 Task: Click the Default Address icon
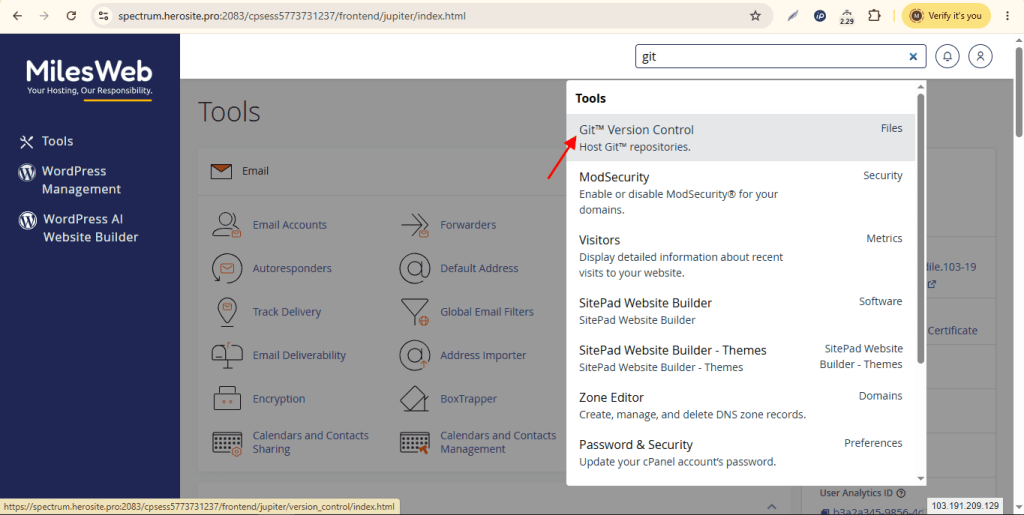(415, 268)
